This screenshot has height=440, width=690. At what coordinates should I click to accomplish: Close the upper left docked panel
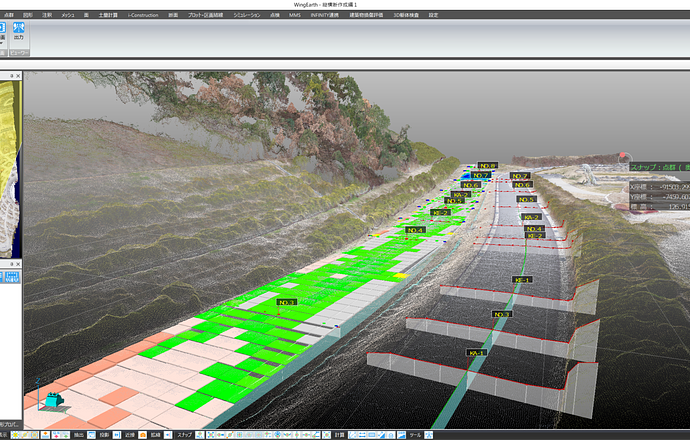[x=20, y=76]
